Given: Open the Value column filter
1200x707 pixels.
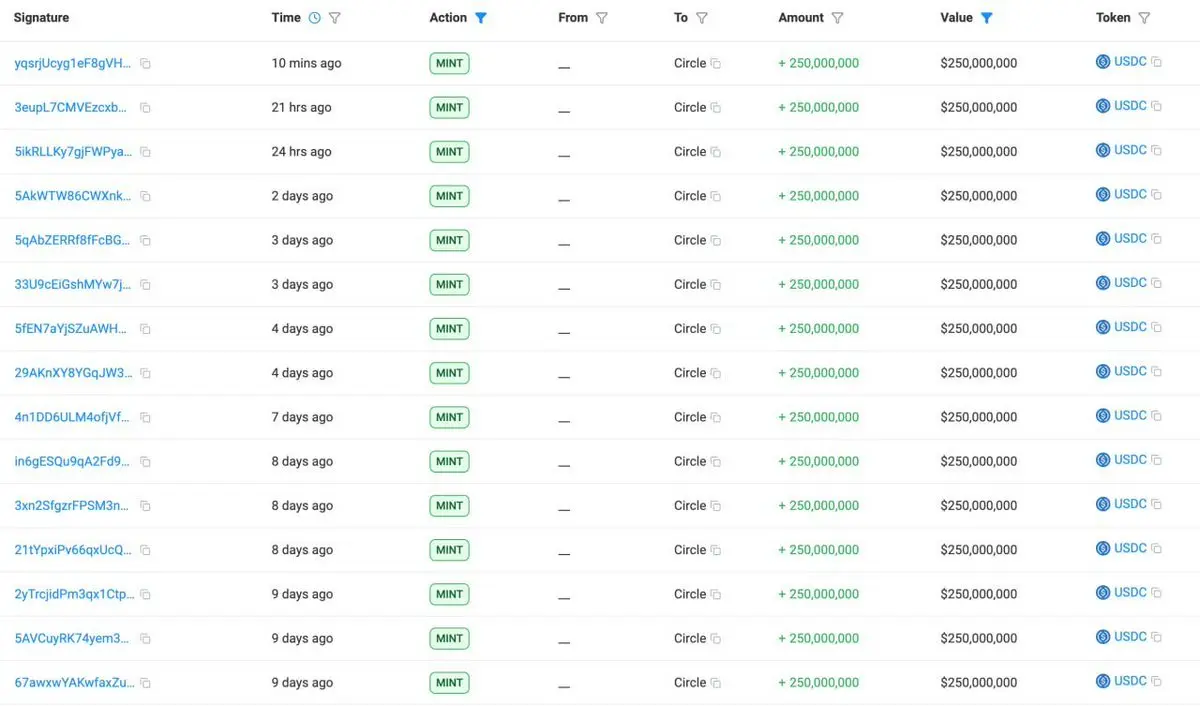Looking at the screenshot, I should (x=987, y=18).
